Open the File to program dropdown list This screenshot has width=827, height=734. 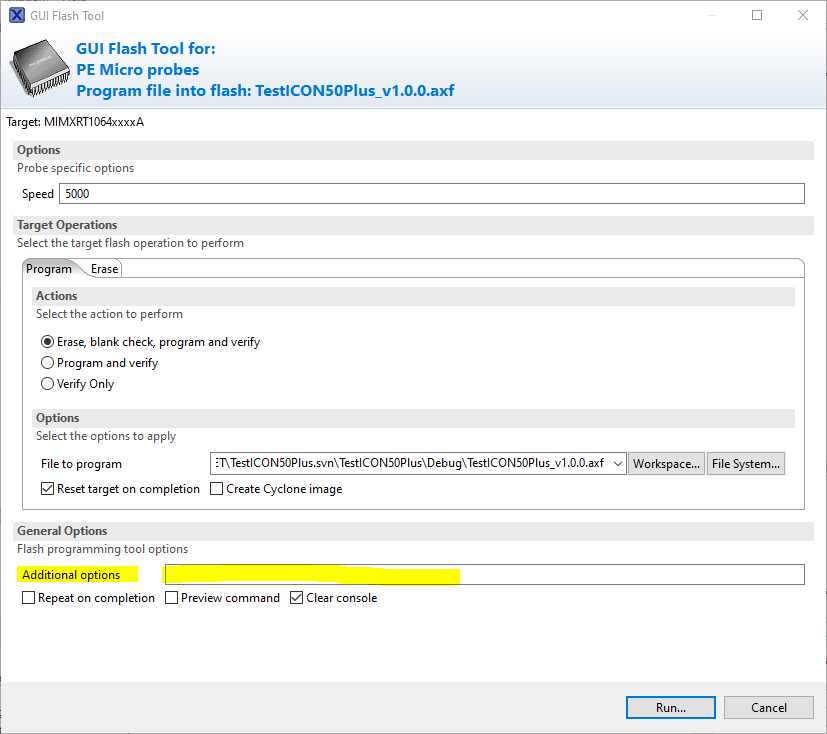(615, 463)
